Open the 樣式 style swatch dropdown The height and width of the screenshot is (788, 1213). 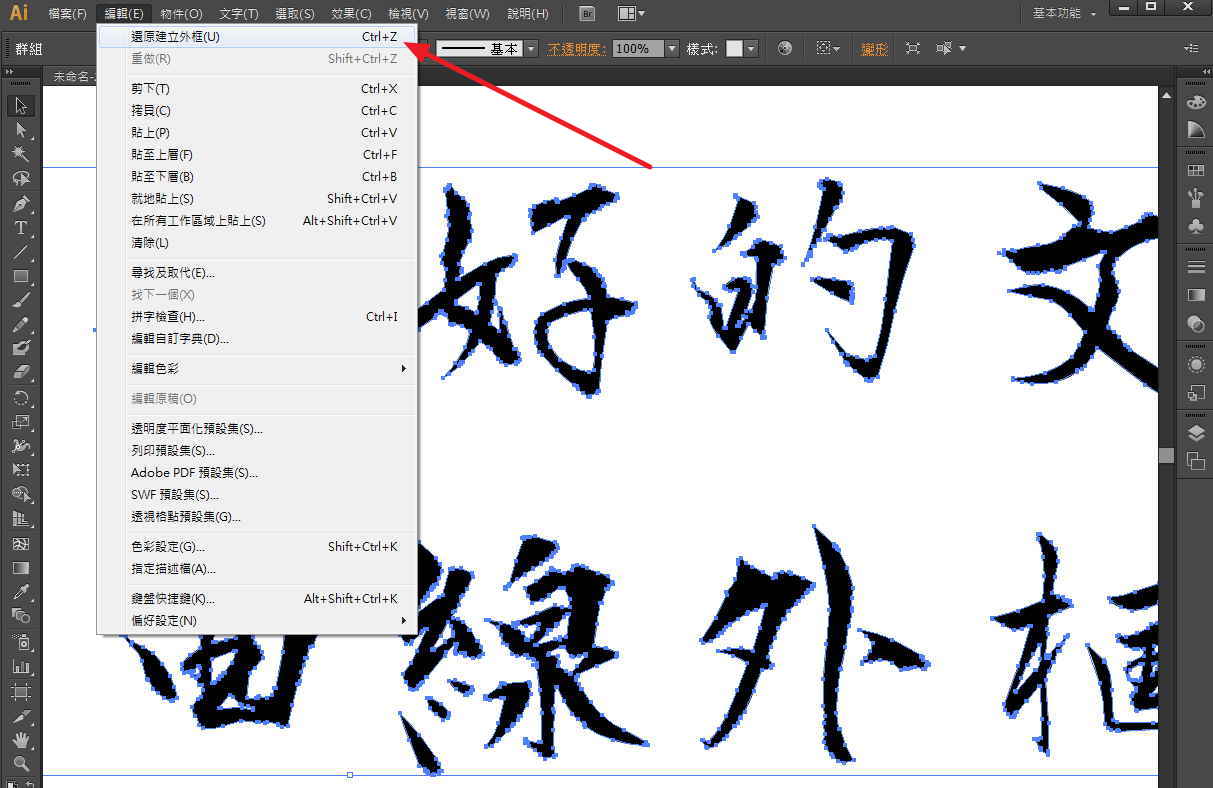click(x=751, y=48)
